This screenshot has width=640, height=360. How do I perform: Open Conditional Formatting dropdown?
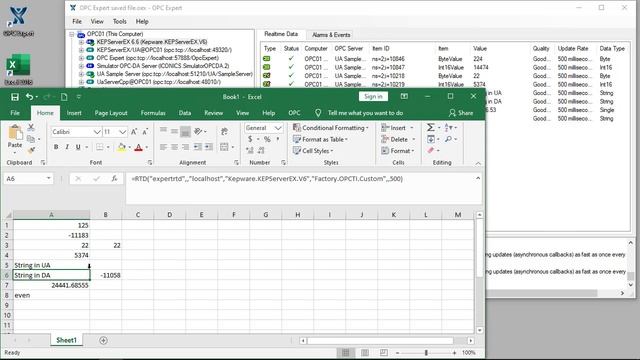tap(331, 128)
